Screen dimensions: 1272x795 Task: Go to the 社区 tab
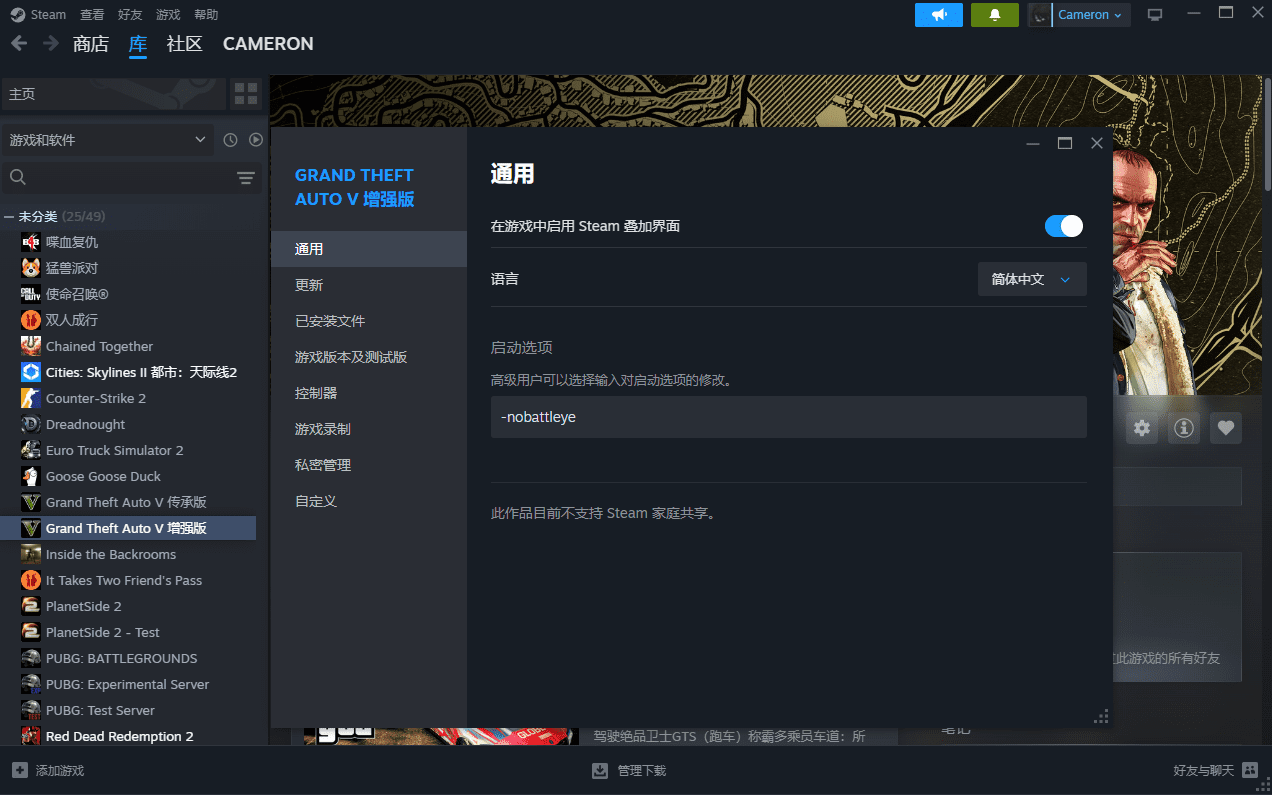pos(185,44)
